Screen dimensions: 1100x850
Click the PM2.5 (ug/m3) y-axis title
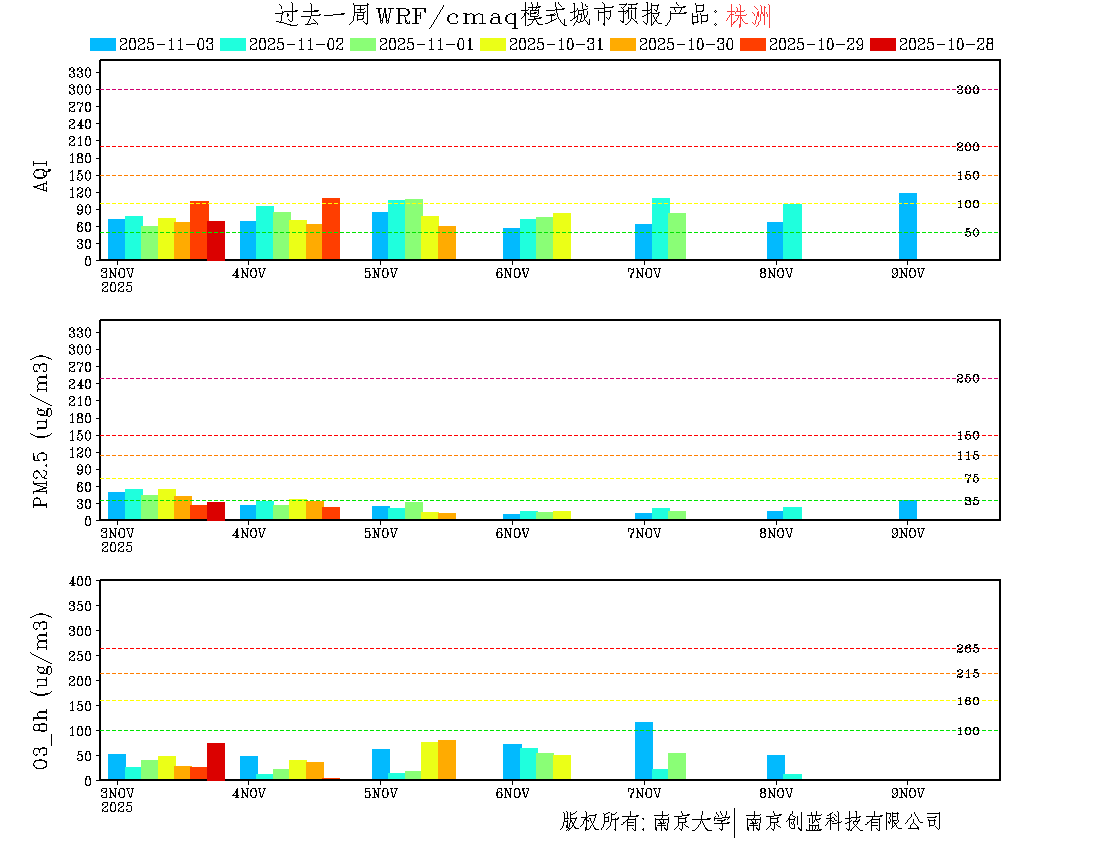[42, 431]
